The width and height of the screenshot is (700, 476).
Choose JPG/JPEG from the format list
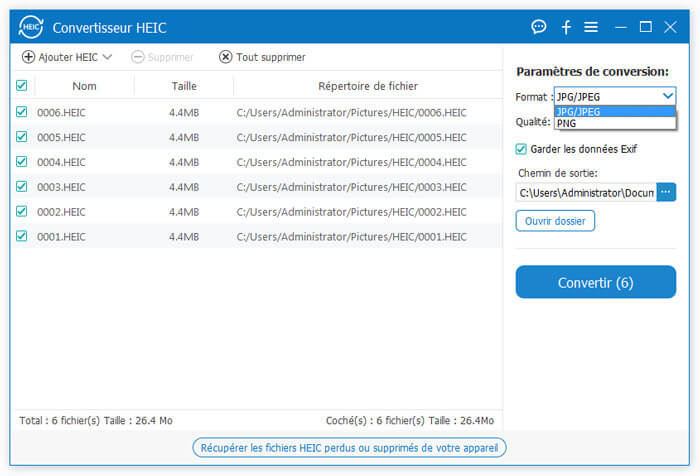pyautogui.click(x=579, y=112)
